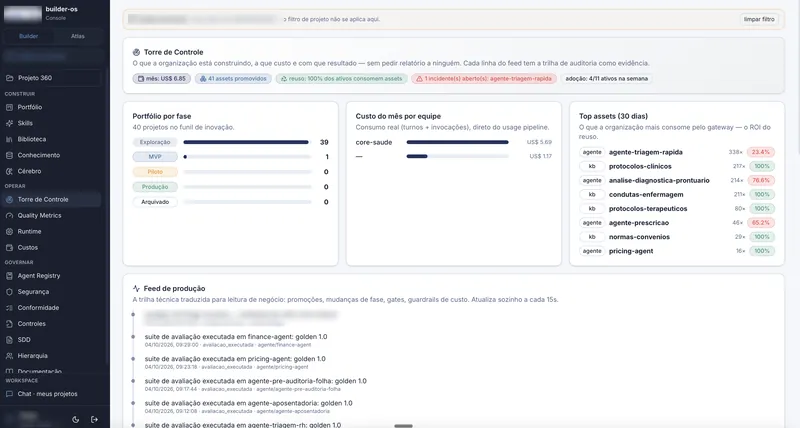800x428 pixels.
Task: Click the 41 assets promovidos badge
Action: pyautogui.click(x=233, y=79)
